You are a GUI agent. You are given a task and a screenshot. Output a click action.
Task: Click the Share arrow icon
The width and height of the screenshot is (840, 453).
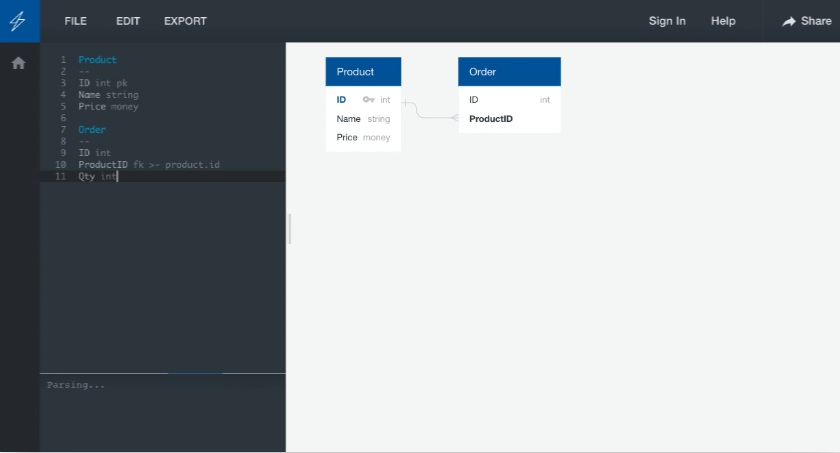789,21
